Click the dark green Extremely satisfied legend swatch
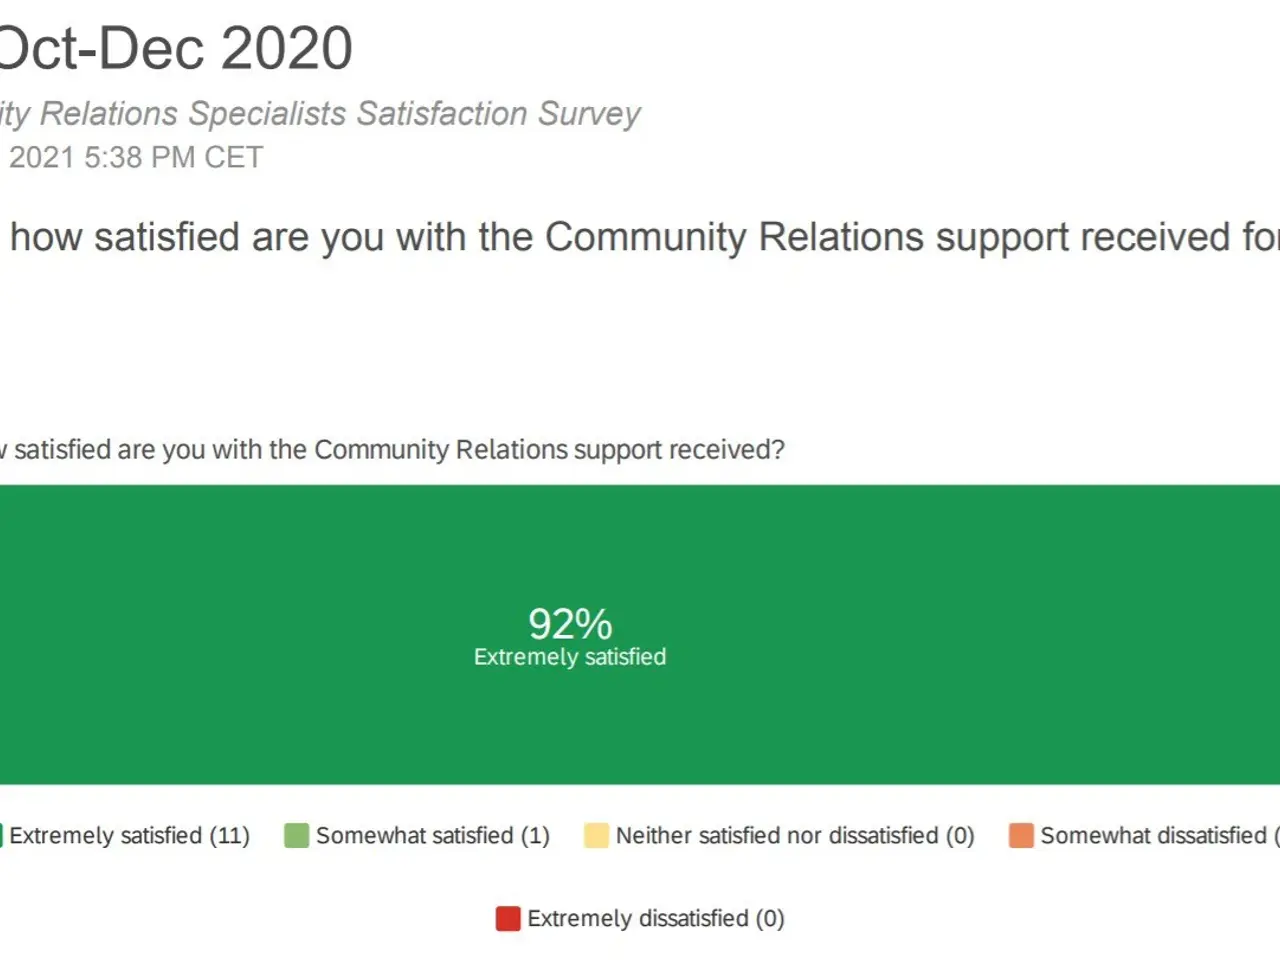 (x=2, y=835)
